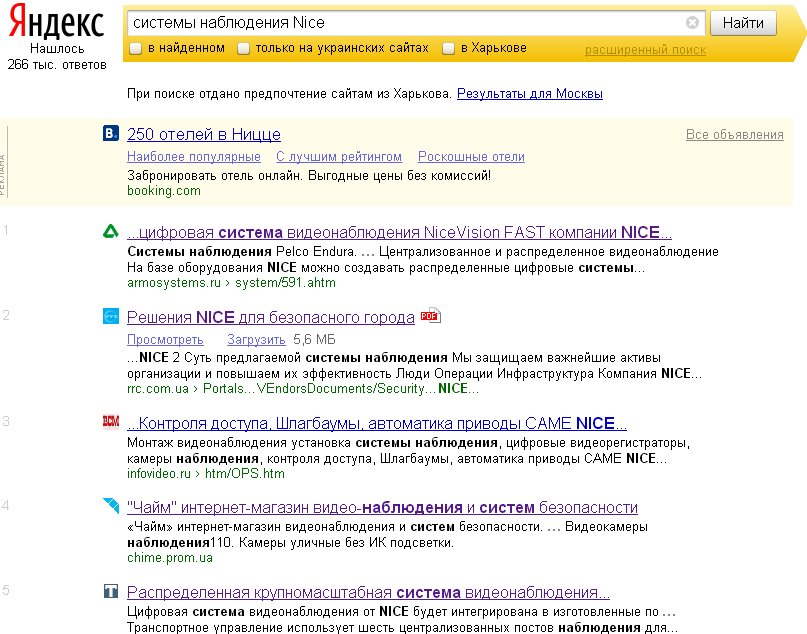Open the NiceVision FAST result title

(399, 233)
